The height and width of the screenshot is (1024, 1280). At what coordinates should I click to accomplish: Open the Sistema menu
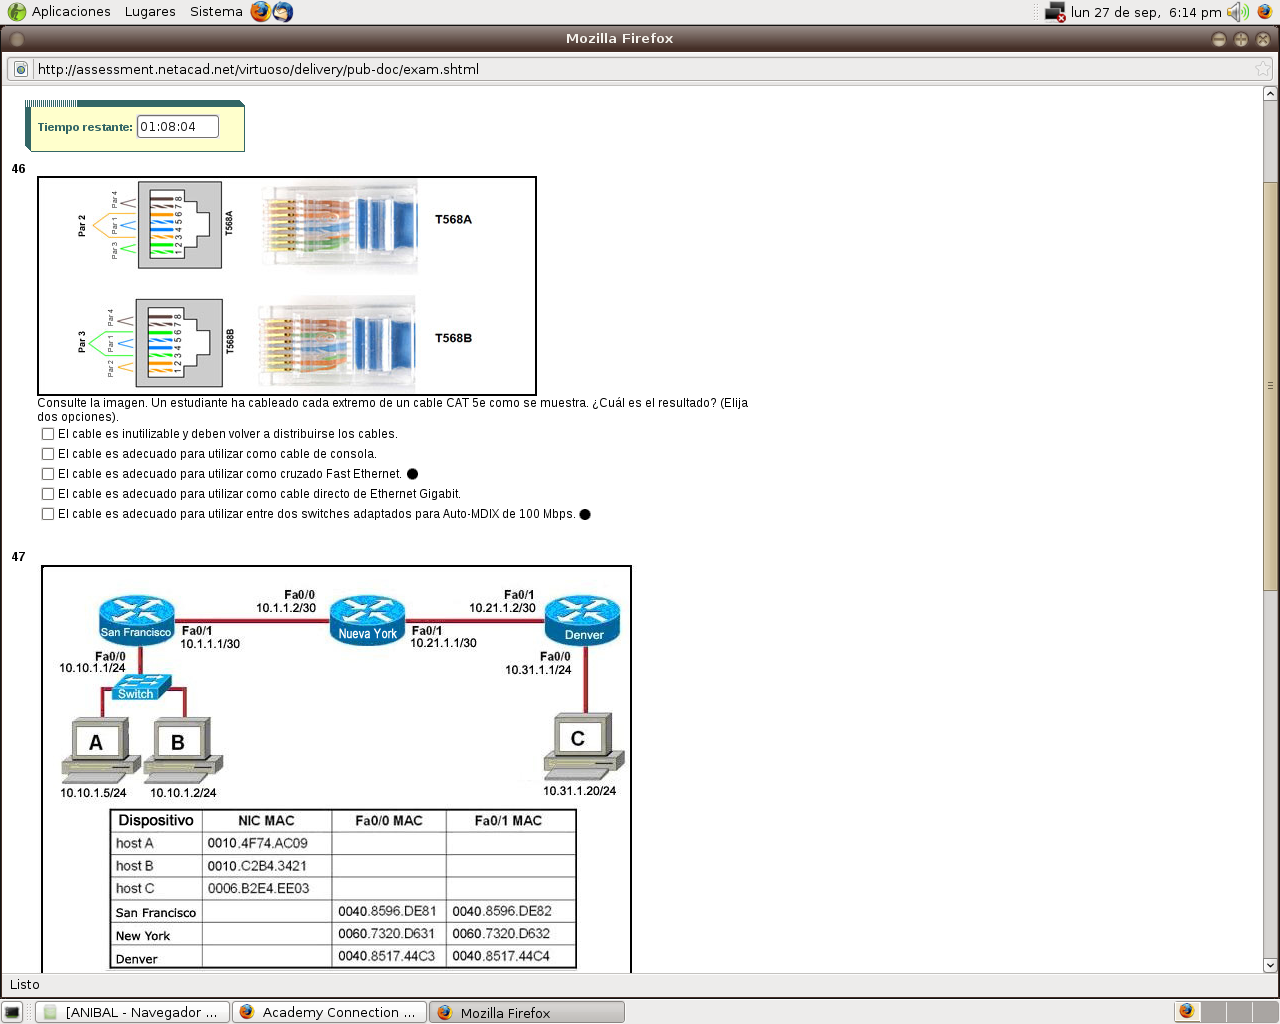click(x=216, y=12)
